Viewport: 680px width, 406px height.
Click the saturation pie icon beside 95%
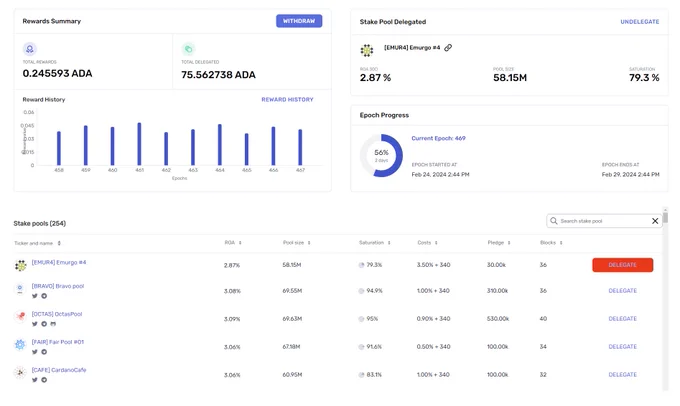point(361,319)
